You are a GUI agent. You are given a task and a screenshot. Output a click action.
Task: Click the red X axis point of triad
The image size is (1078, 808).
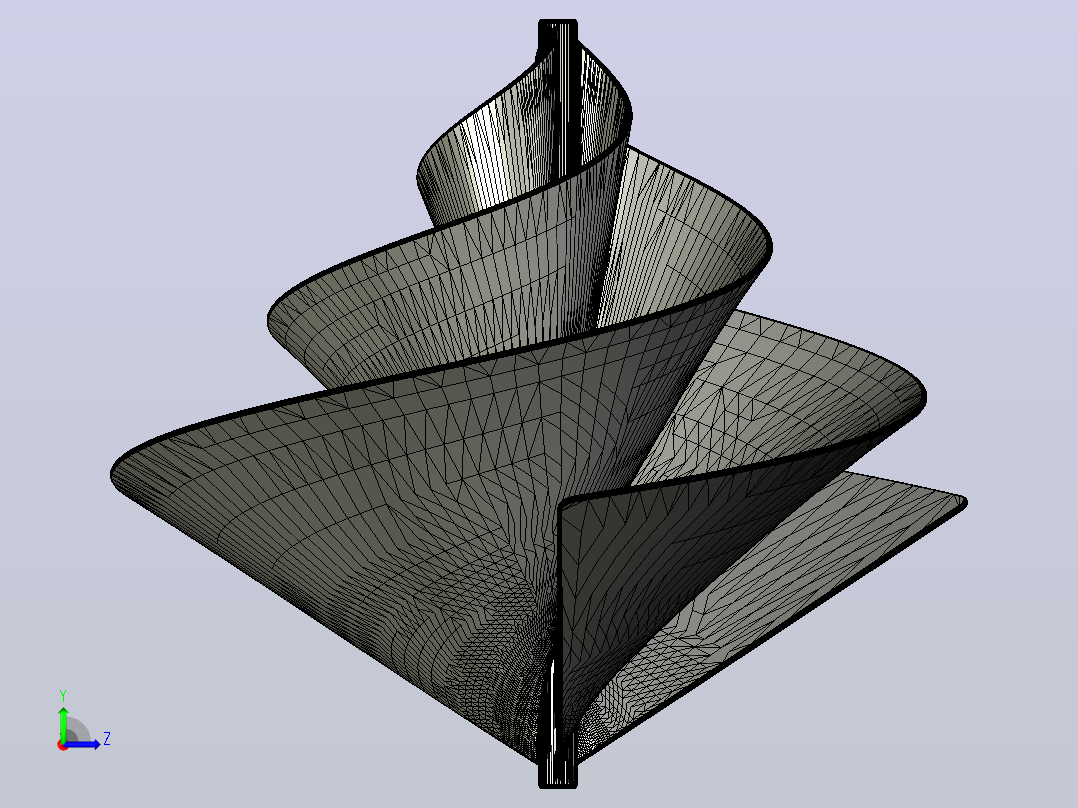(63, 745)
